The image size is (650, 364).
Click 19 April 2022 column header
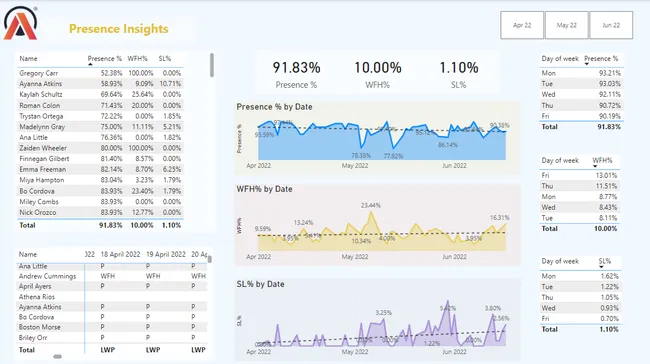pyautogui.click(x=166, y=255)
